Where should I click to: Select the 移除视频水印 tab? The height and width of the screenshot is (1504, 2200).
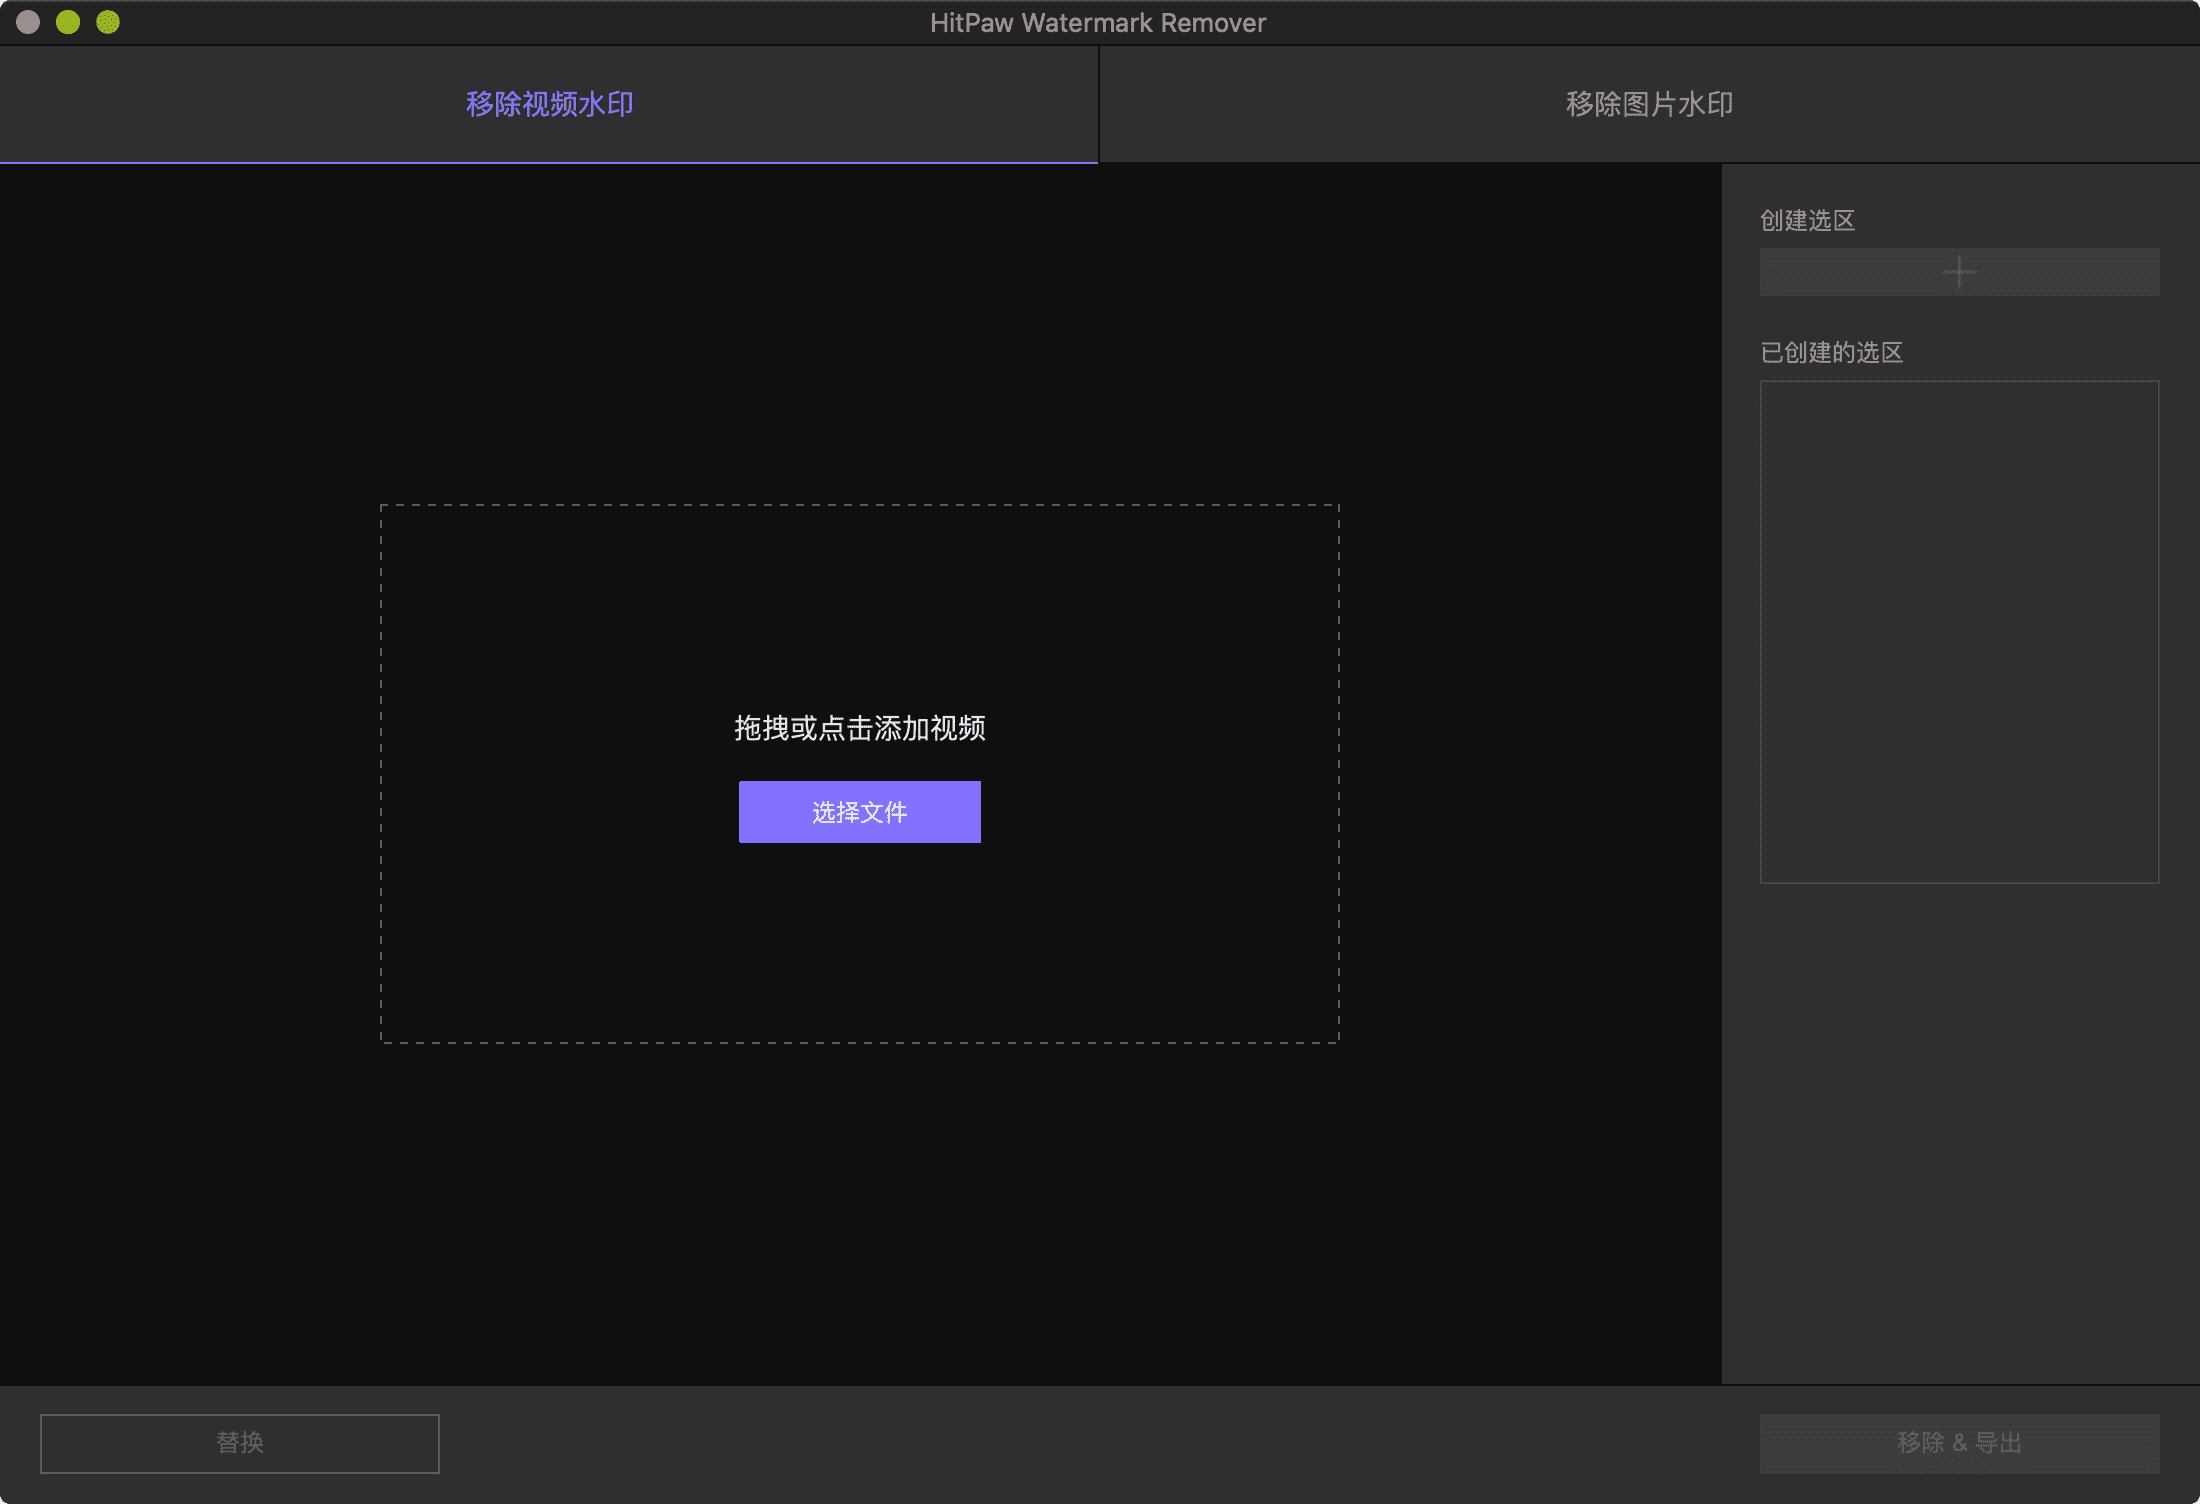pyautogui.click(x=549, y=103)
